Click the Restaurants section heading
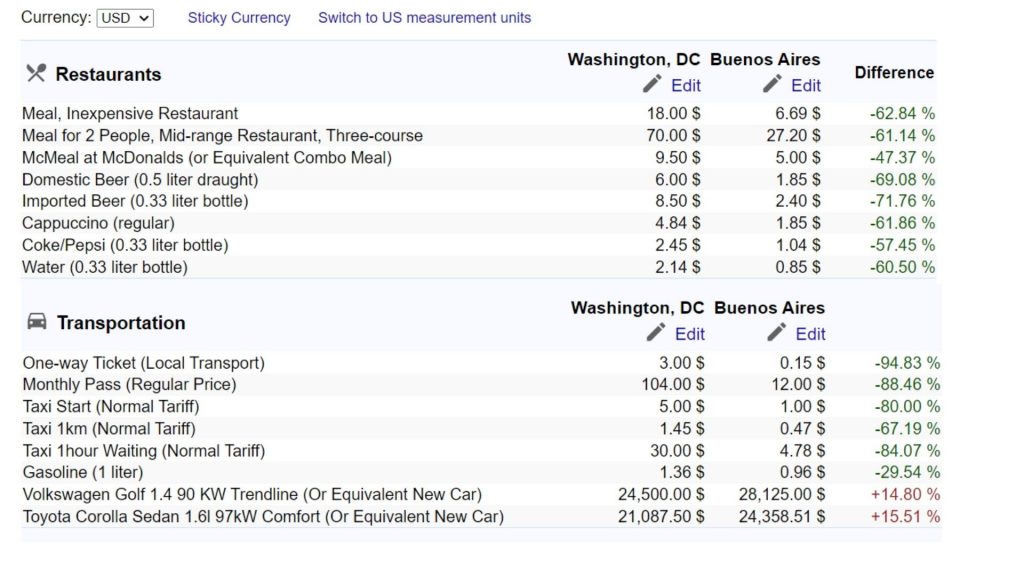Screen dimensions: 1024x576 click(x=108, y=74)
